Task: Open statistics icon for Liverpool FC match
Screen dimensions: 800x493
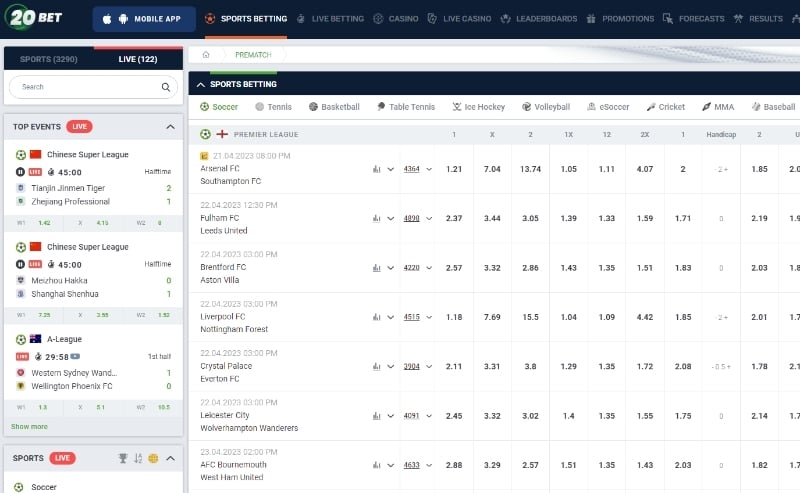Action: pos(377,317)
